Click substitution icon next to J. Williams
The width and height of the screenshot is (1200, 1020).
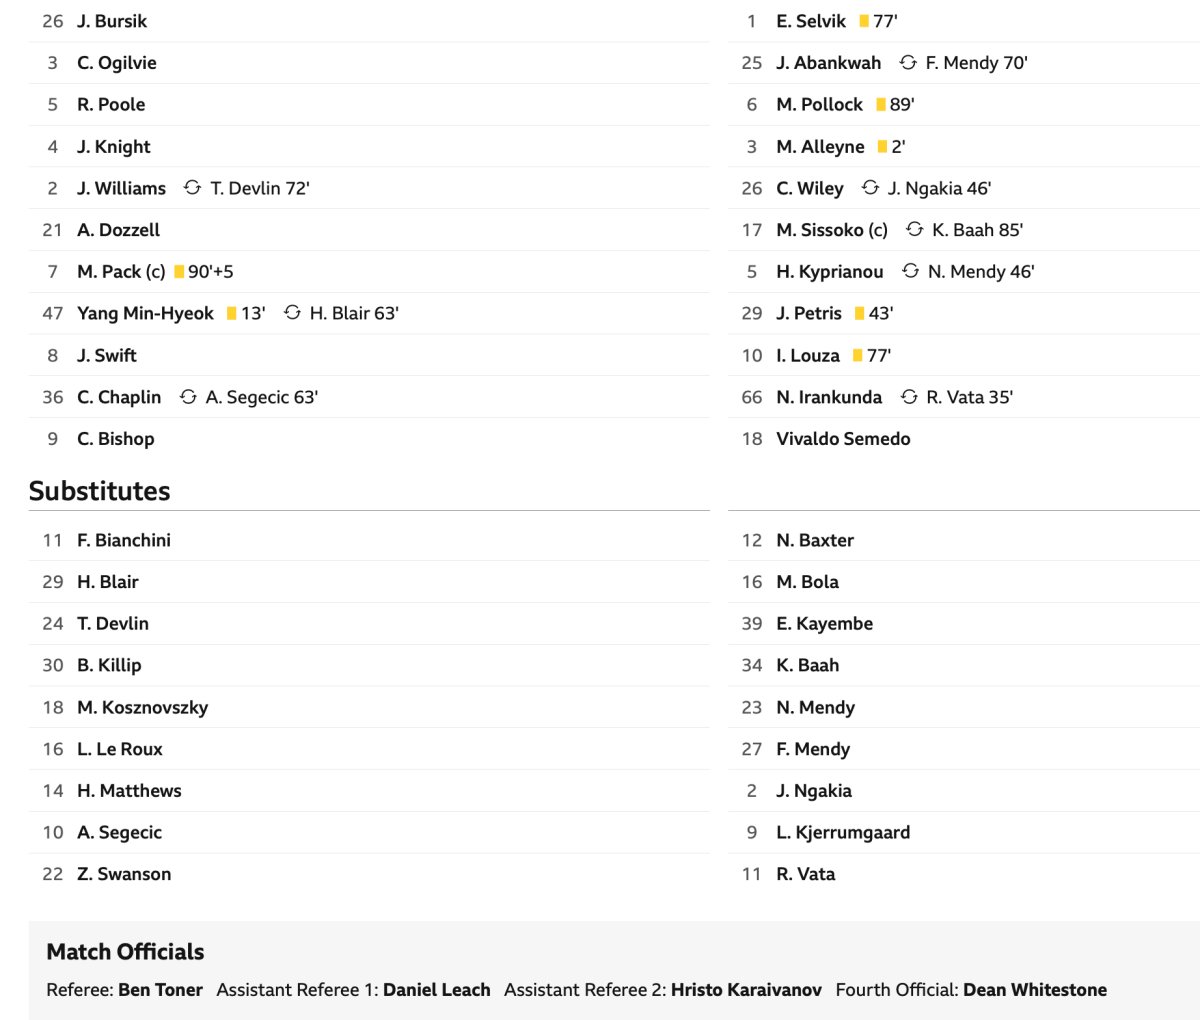(x=192, y=188)
